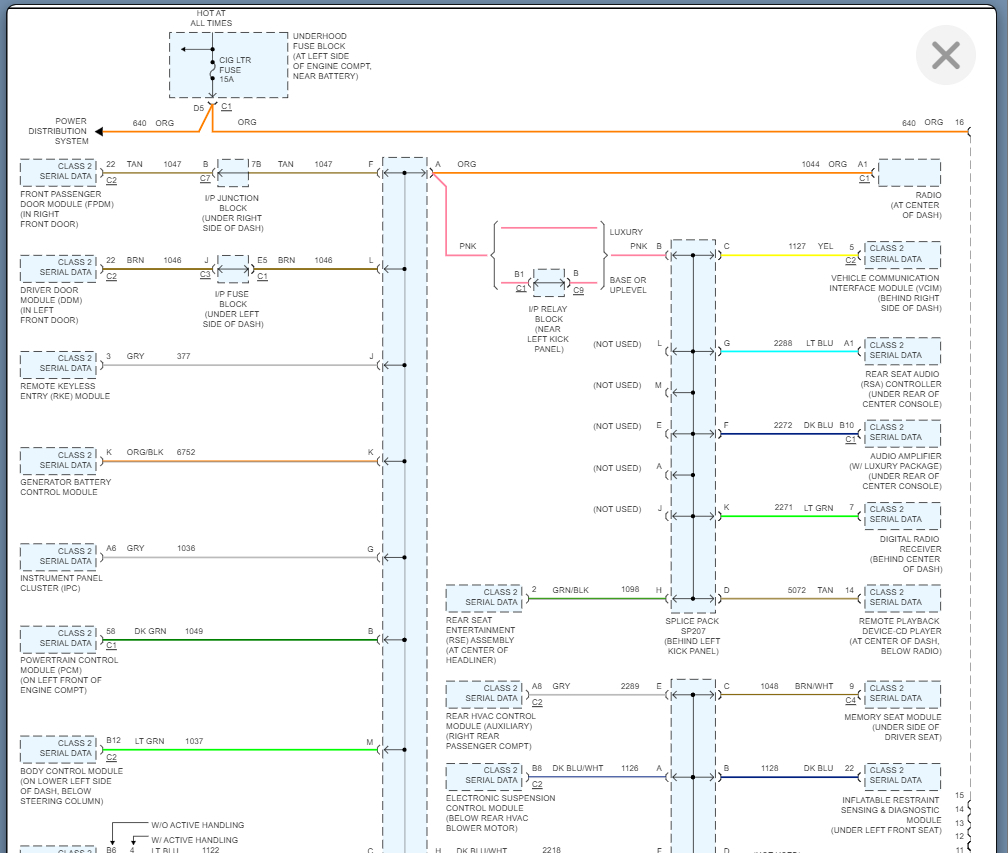Close the wiring diagram with the X button
The width and height of the screenshot is (1008, 853).
(x=945, y=55)
